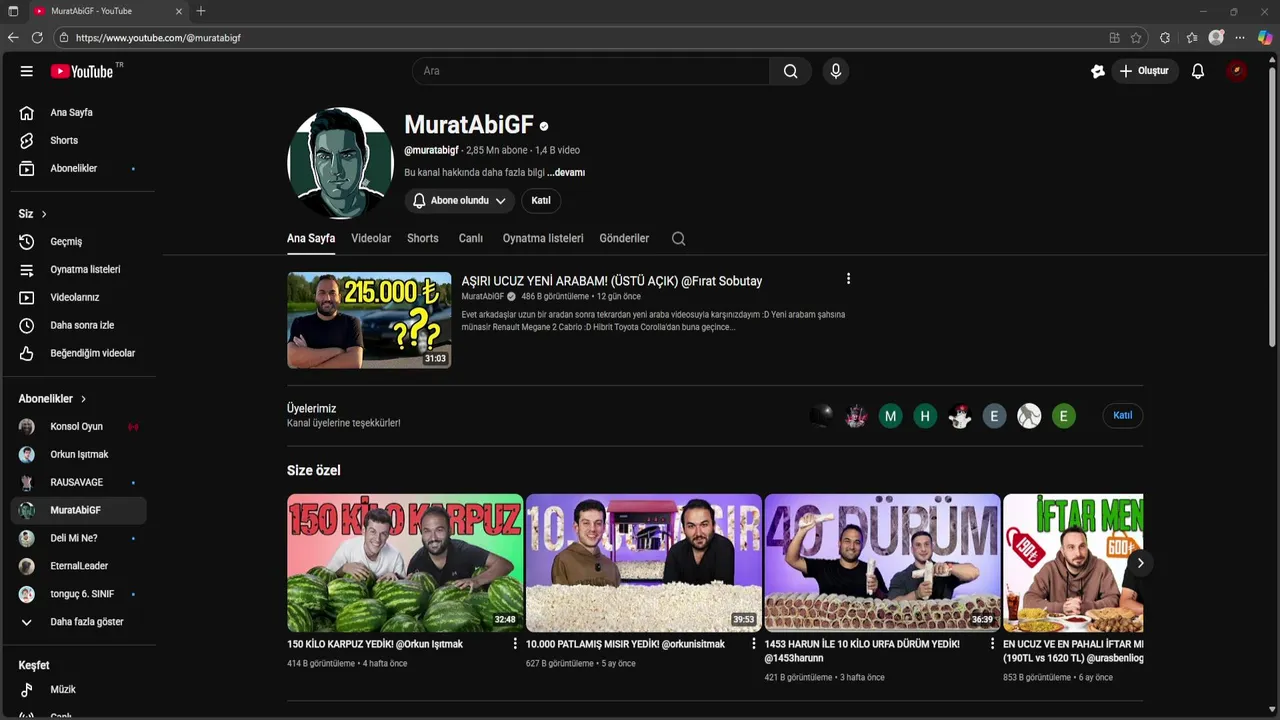Viewport: 1280px width, 720px height.
Task: Open EternalLeader subscription channel
Action: pyautogui.click(x=79, y=566)
